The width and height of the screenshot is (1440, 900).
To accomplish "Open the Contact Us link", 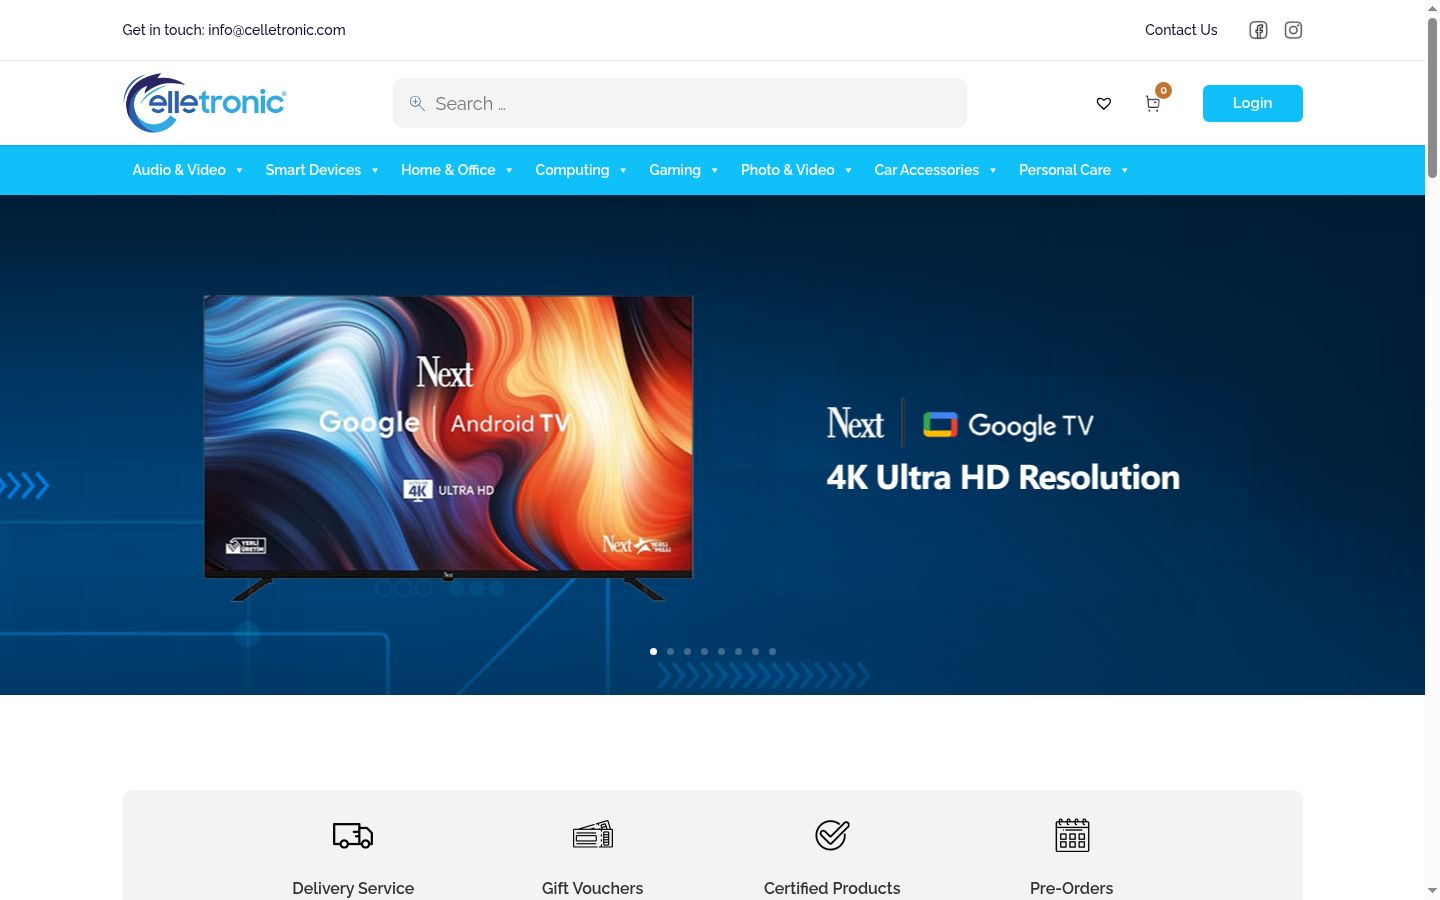I will (x=1181, y=30).
